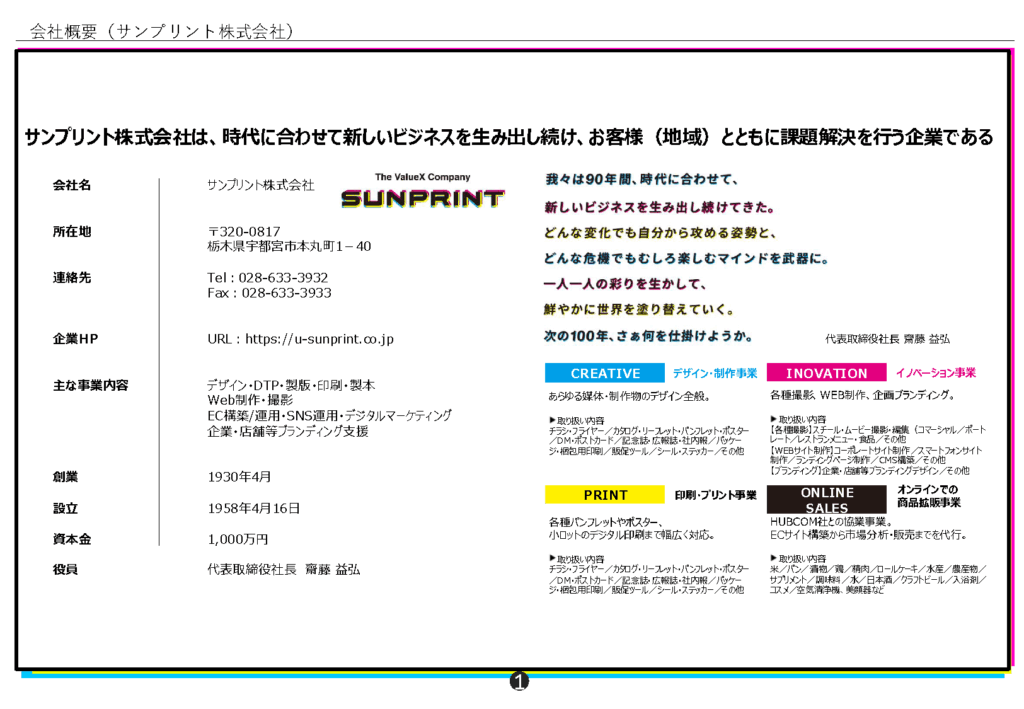Click slogan line 我々は90年間、時代に合わせて
Image resolution: width=1024 pixels, height=709 pixels.
point(641,180)
